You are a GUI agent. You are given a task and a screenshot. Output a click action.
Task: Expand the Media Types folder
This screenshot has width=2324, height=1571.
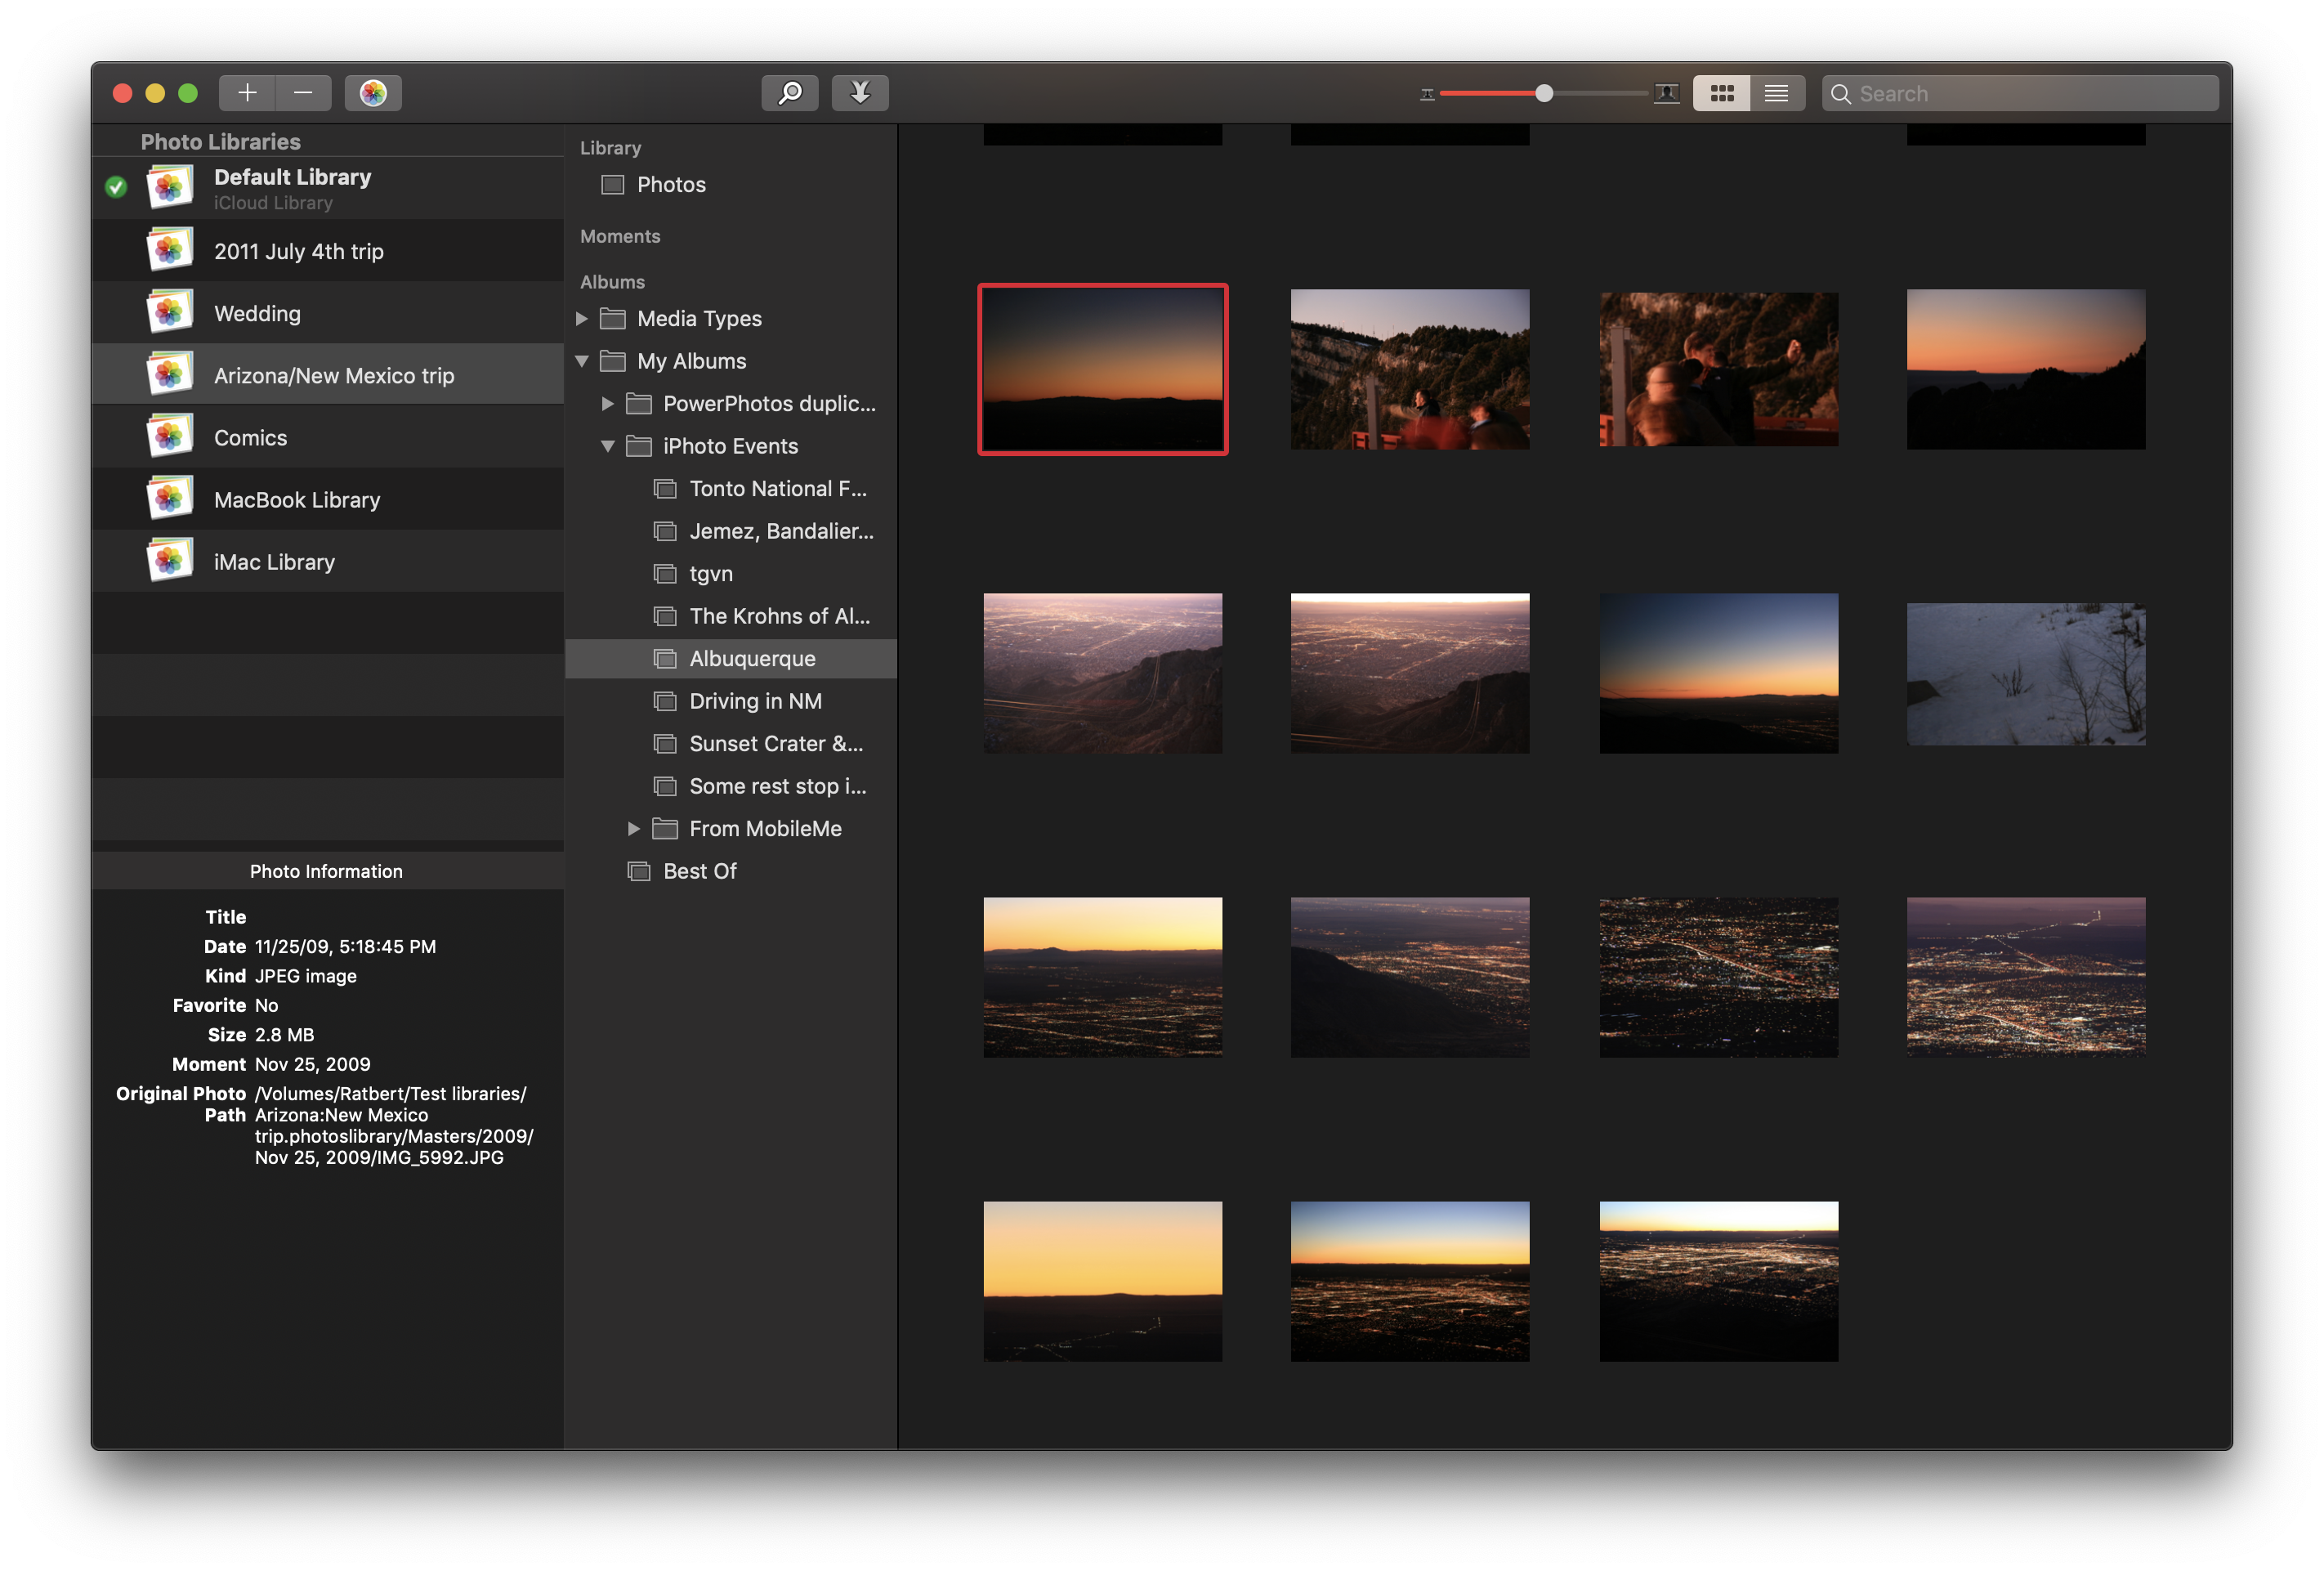(x=581, y=319)
